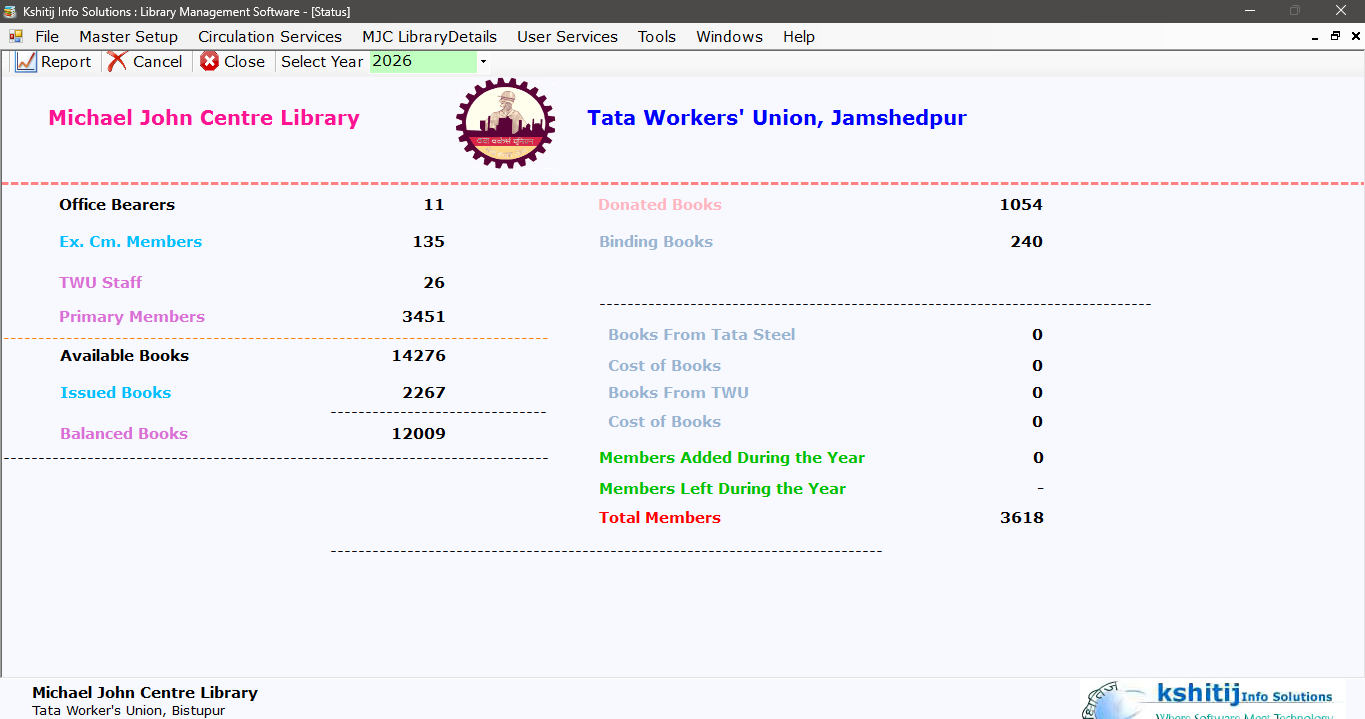
Task: Click the red circle Close icon
Action: coord(209,62)
